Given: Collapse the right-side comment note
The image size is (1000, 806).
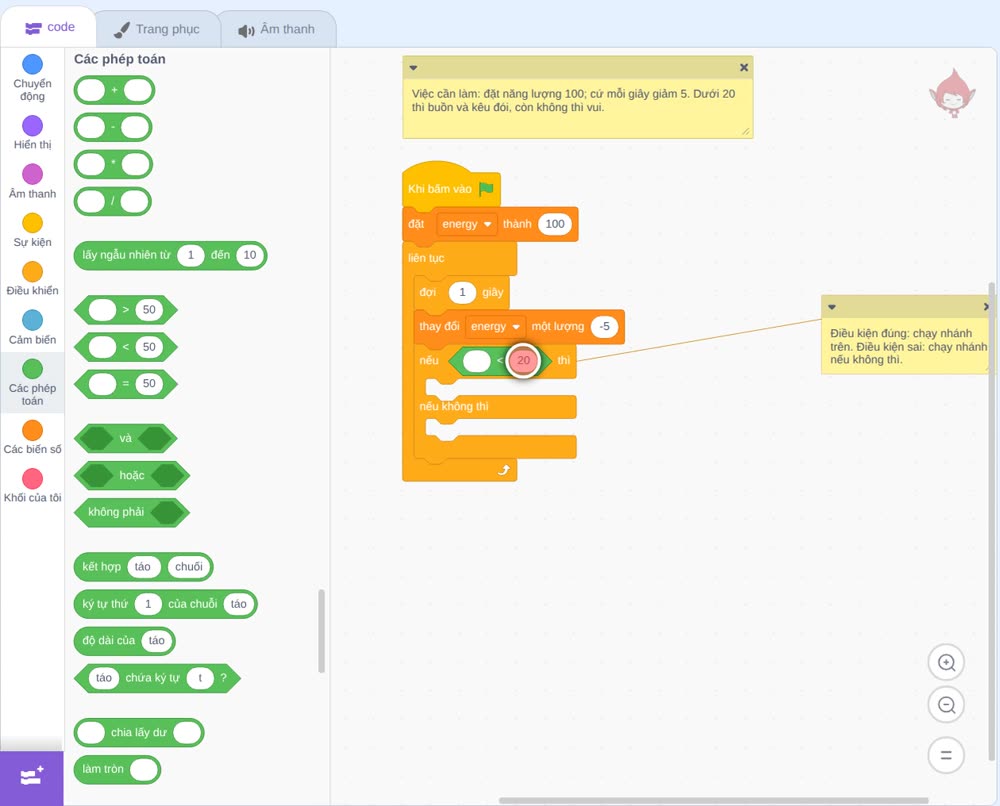Looking at the screenshot, I should 832,307.
